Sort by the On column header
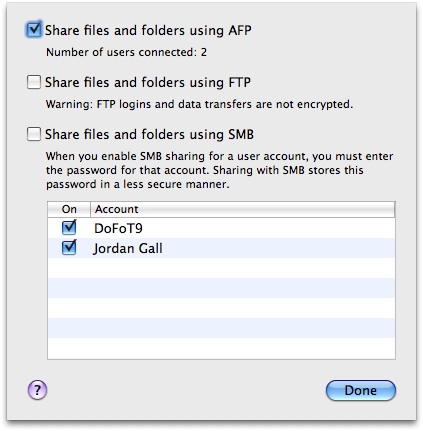The height and width of the screenshot is (431, 423). click(x=69, y=209)
